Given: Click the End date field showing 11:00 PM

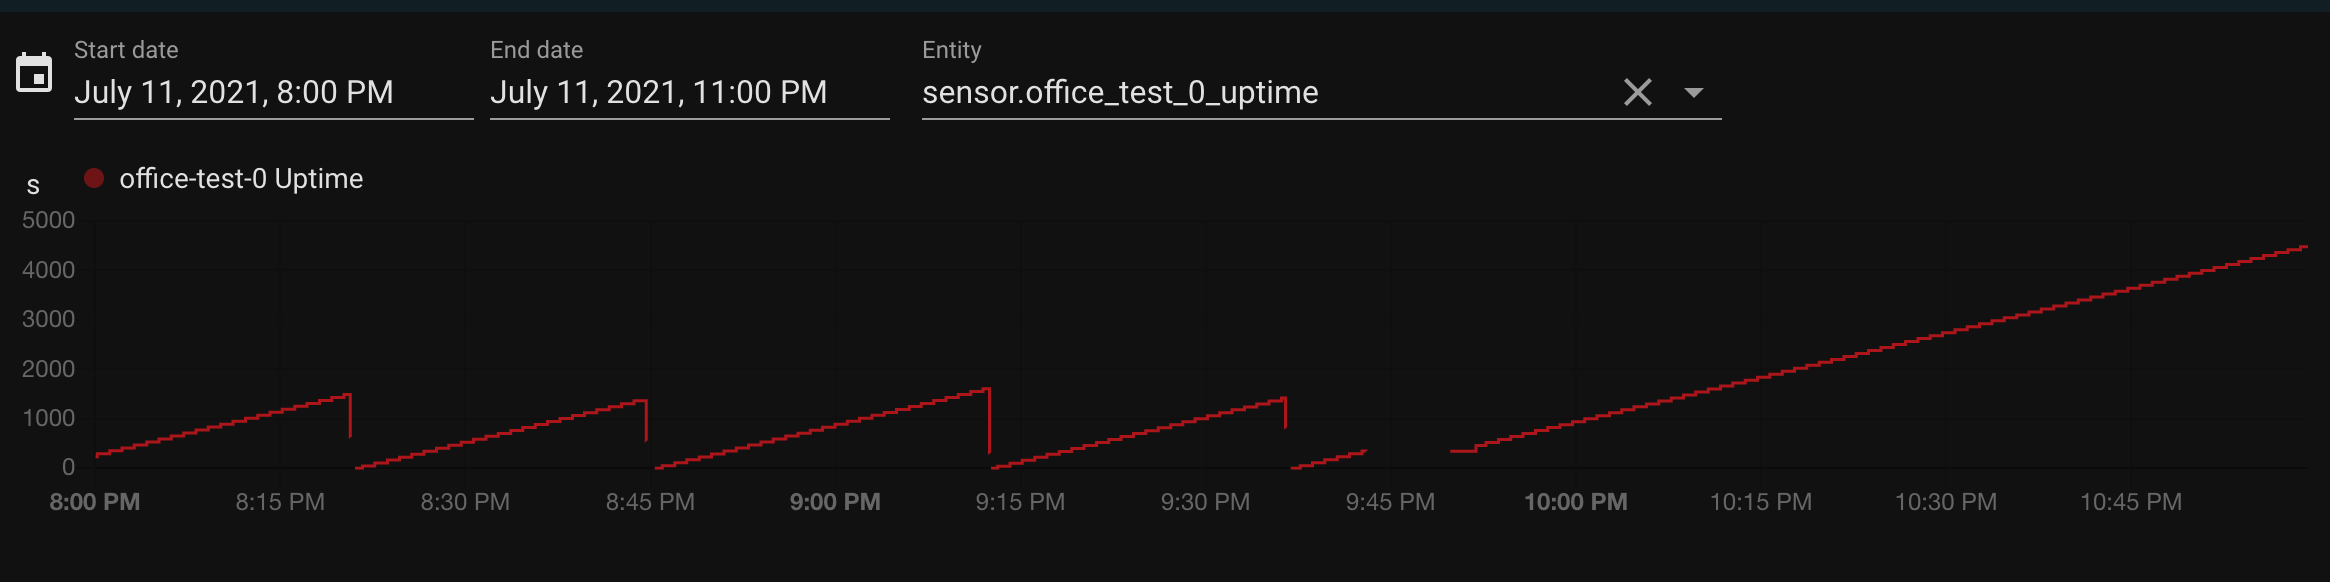Looking at the screenshot, I should pyautogui.click(x=658, y=93).
